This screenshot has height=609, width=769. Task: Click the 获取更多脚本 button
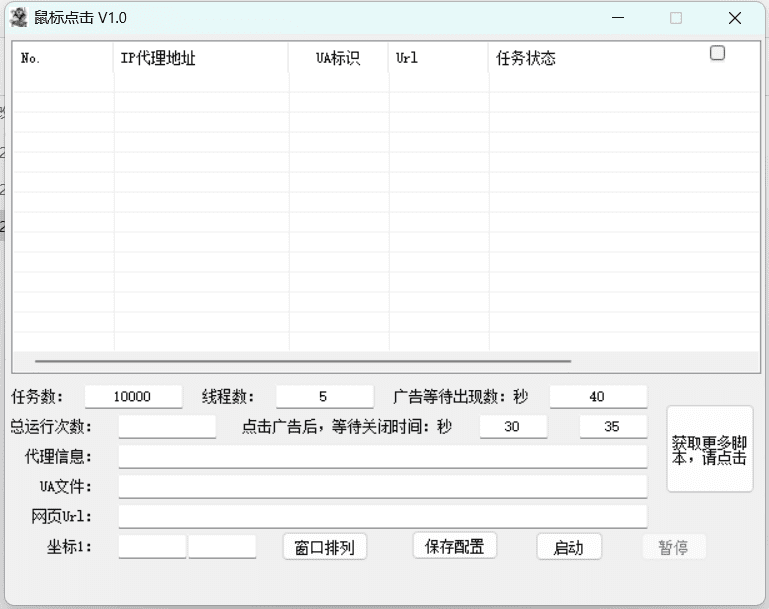(x=709, y=449)
